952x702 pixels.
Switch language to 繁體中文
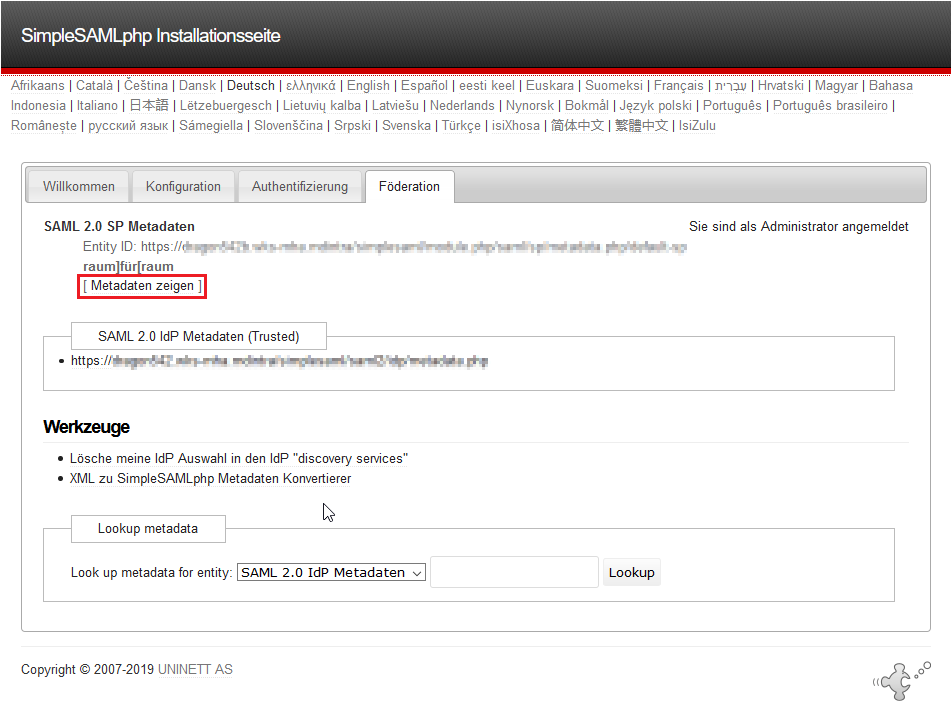tap(641, 126)
